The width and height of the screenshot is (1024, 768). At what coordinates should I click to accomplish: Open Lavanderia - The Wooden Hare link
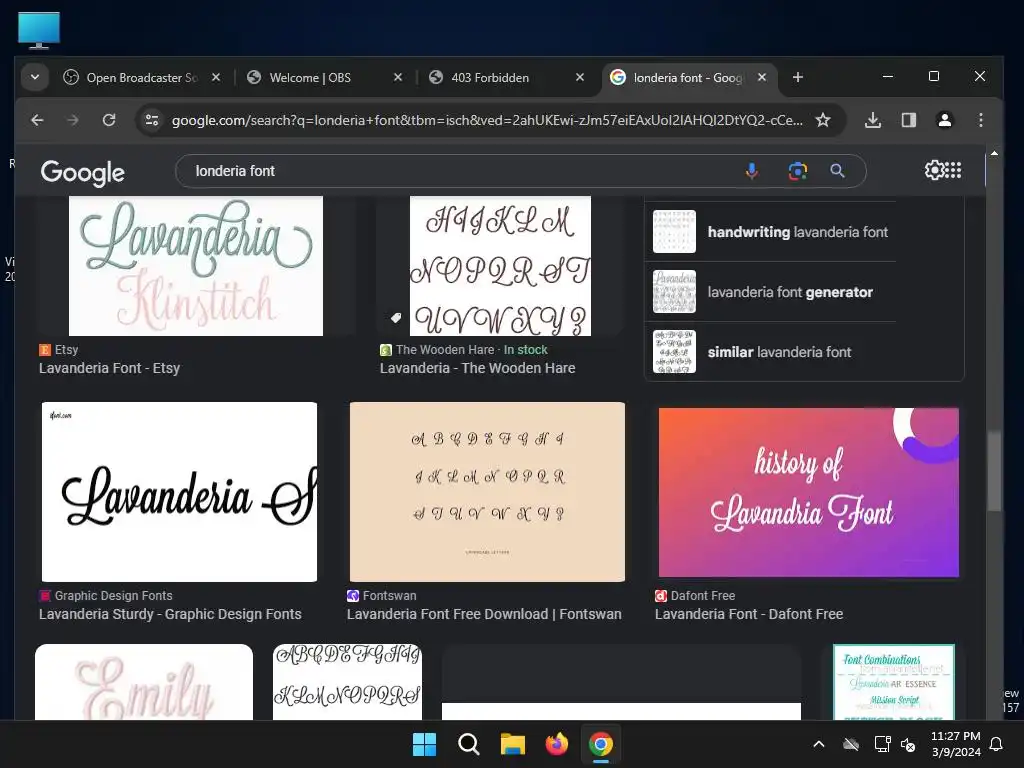point(477,368)
